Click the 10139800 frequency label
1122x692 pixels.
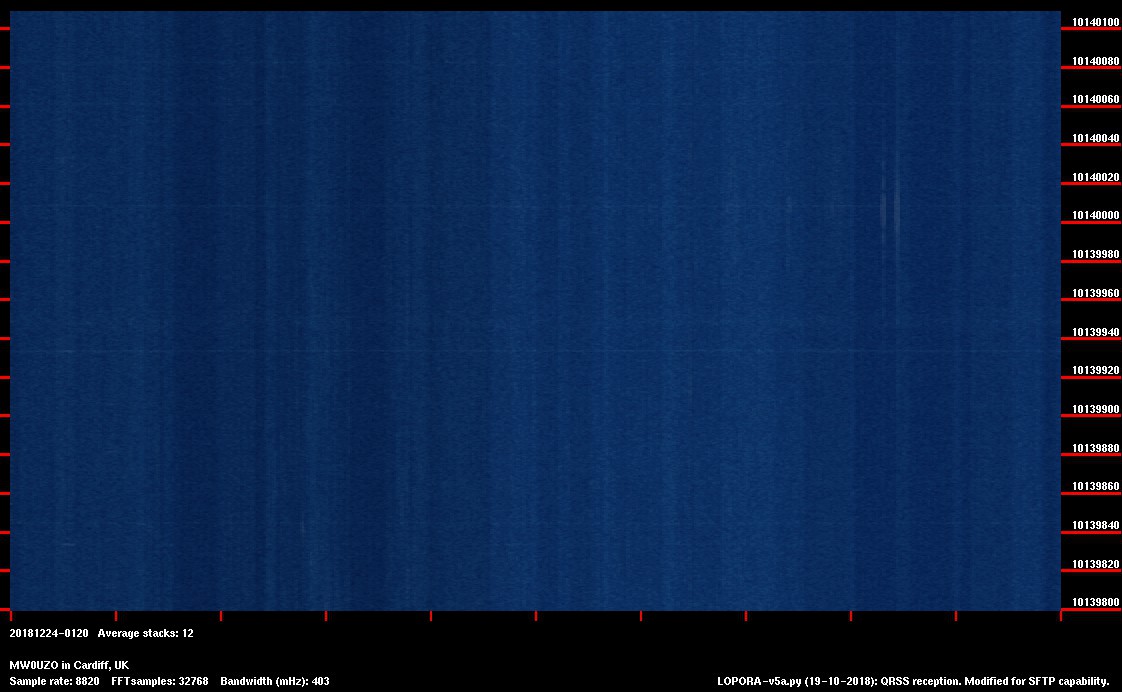point(1095,603)
